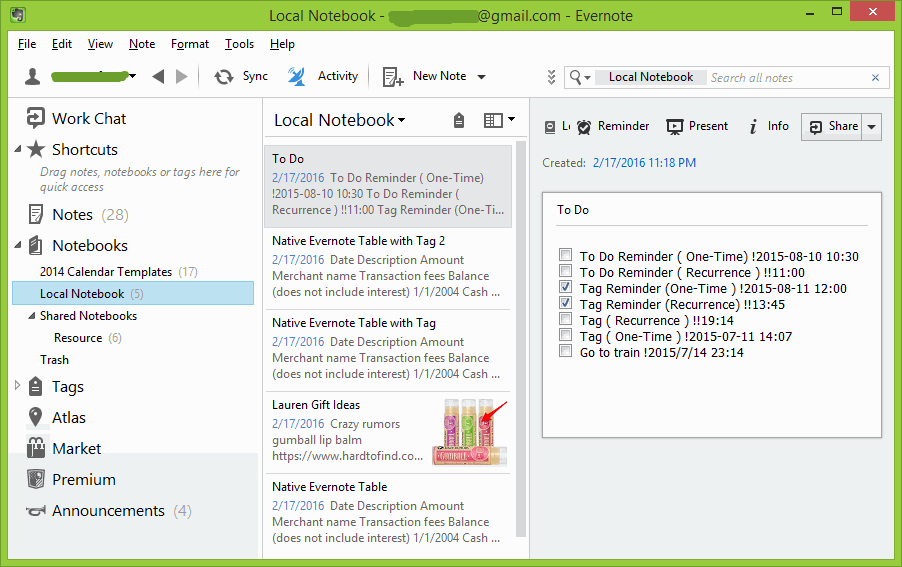Open the Format menu
902x567 pixels.
(190, 44)
